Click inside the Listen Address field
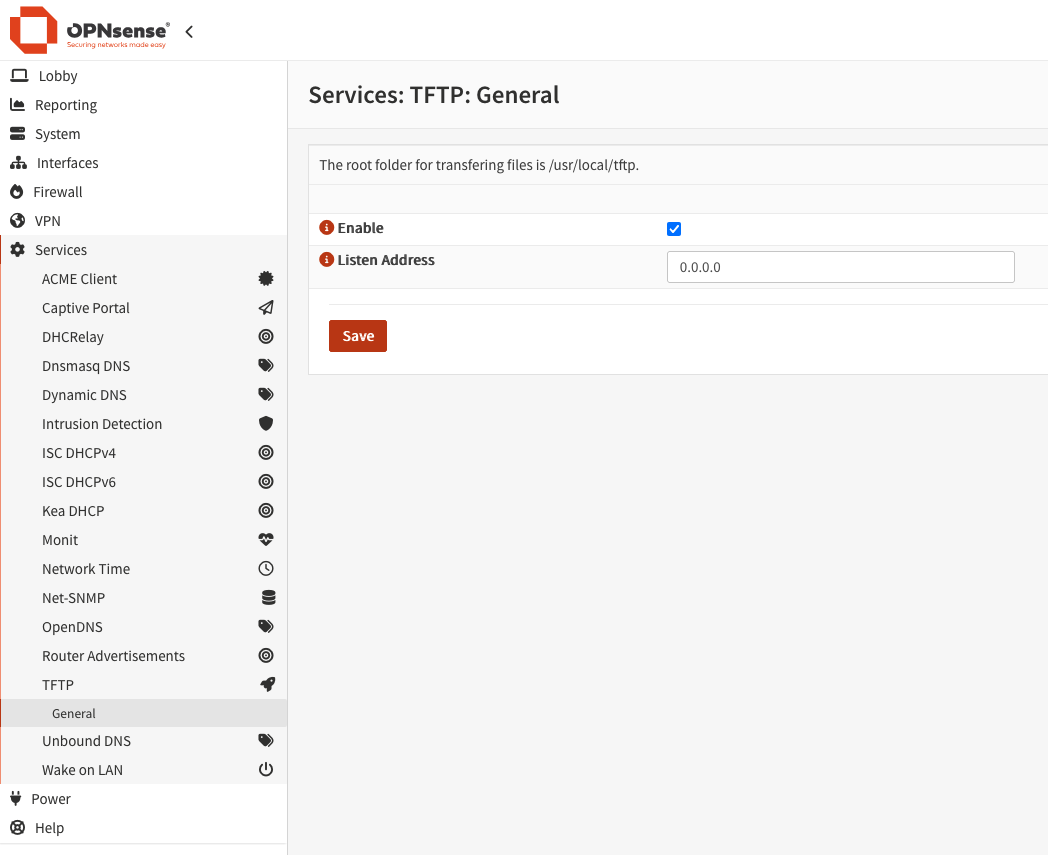Image resolution: width=1048 pixels, height=855 pixels. tap(840, 267)
